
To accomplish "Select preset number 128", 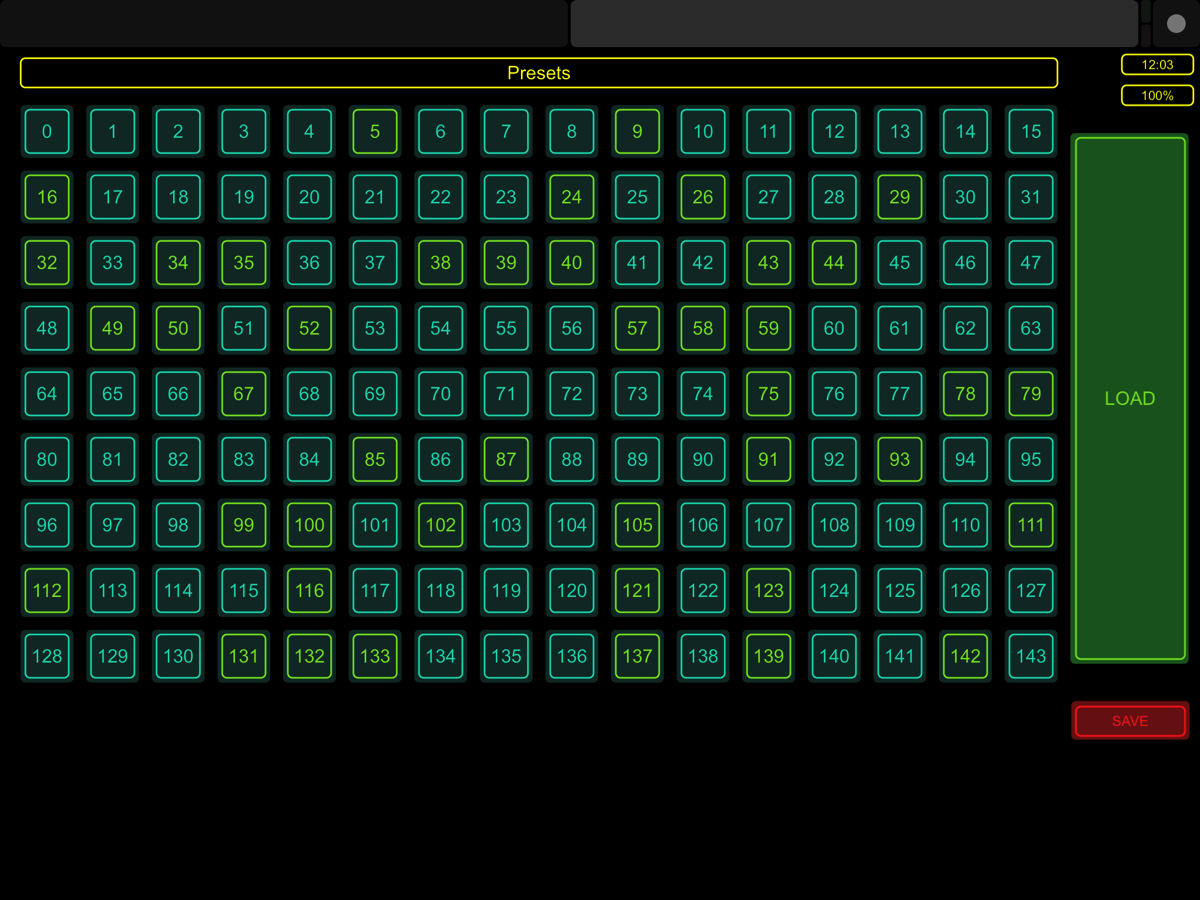I will coord(47,656).
